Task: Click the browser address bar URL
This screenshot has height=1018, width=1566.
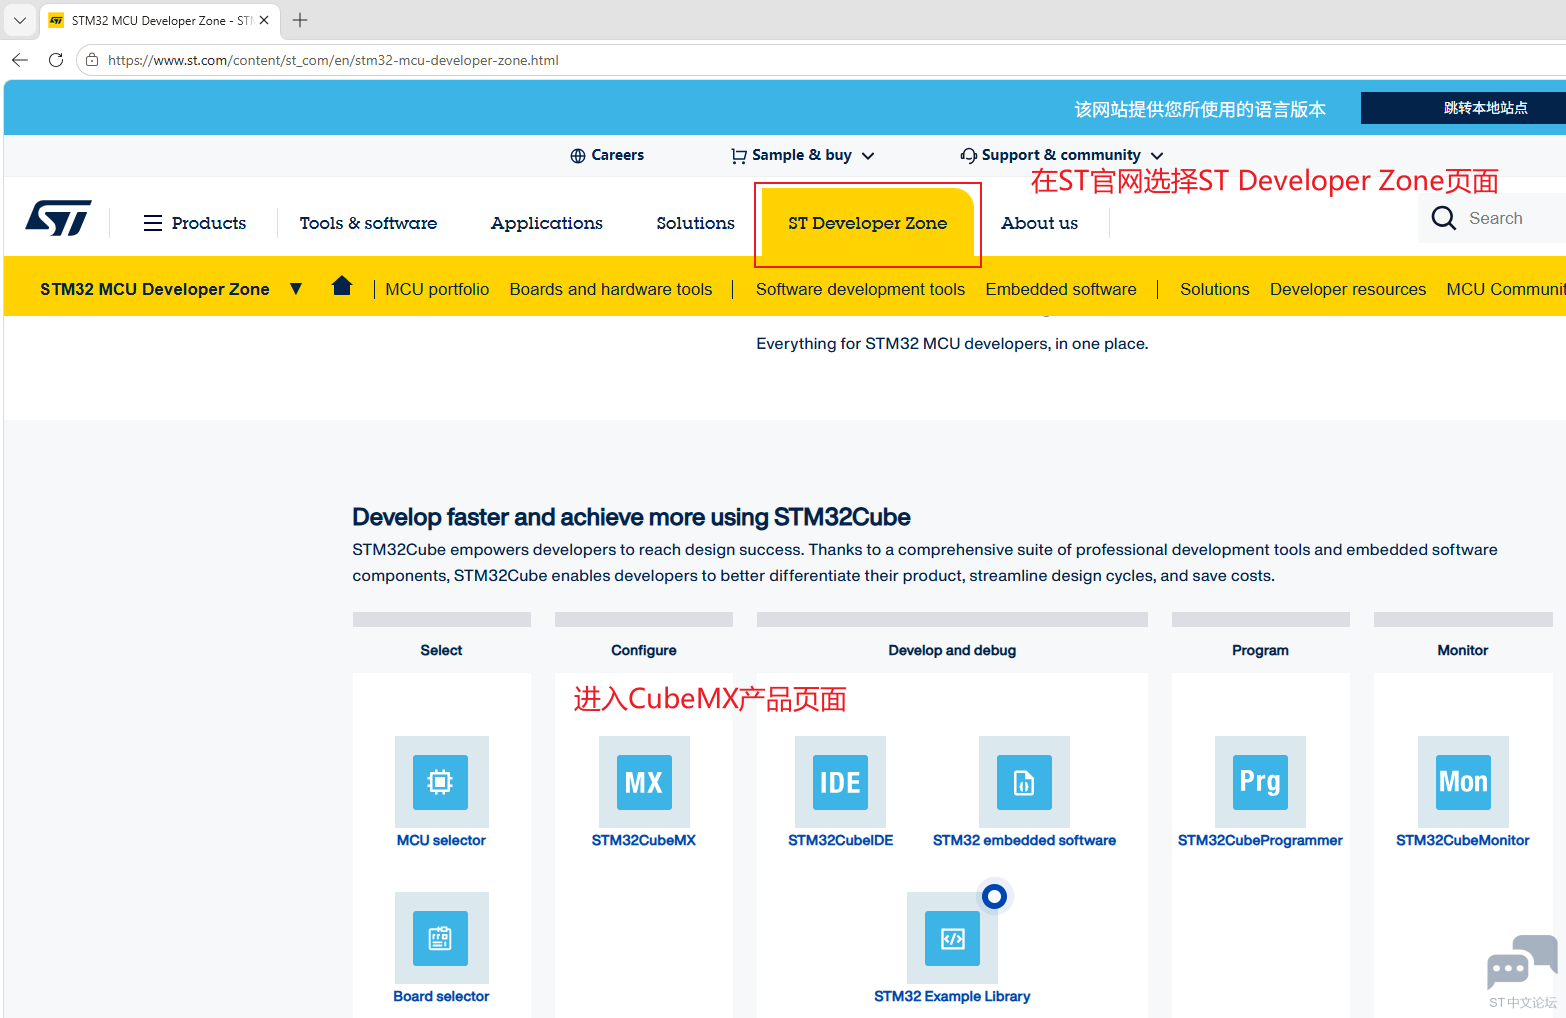Action: pyautogui.click(x=333, y=60)
